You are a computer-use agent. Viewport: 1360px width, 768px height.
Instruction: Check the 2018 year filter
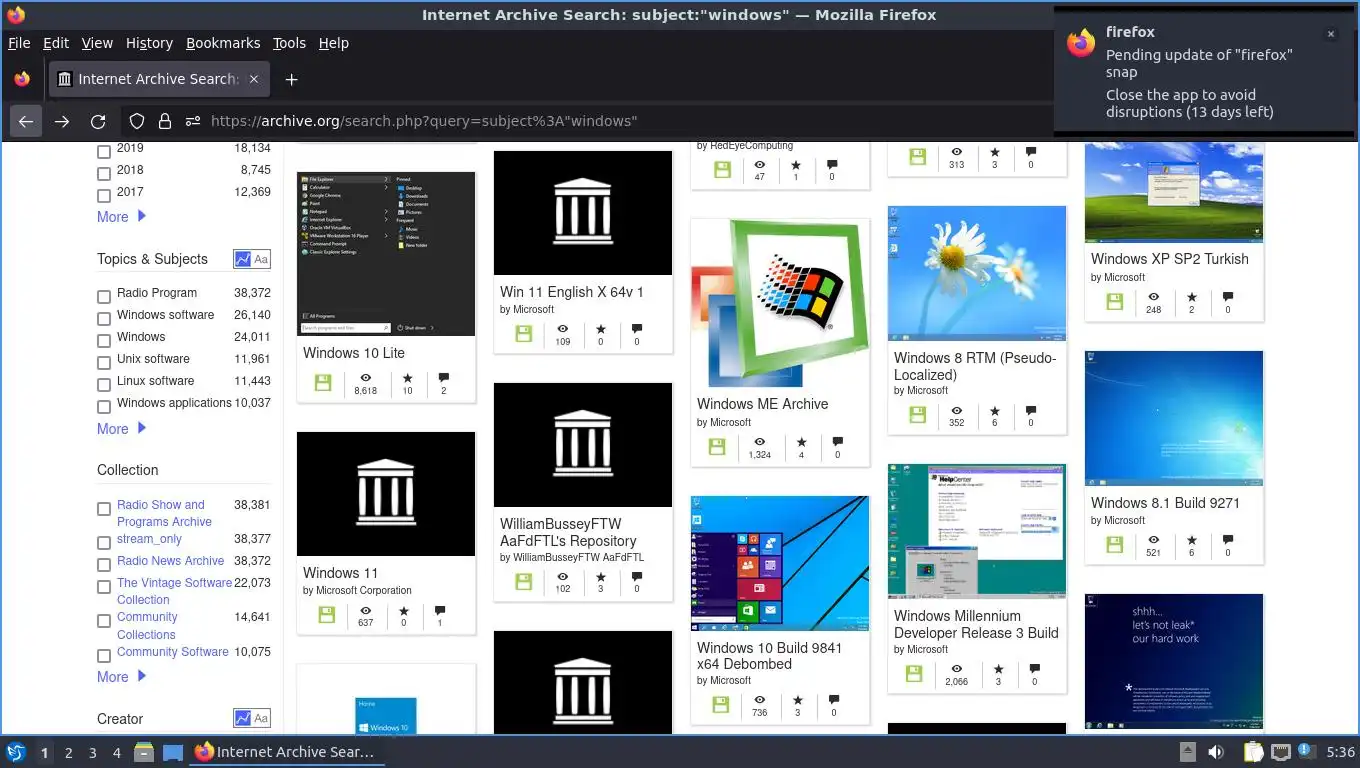pos(104,174)
